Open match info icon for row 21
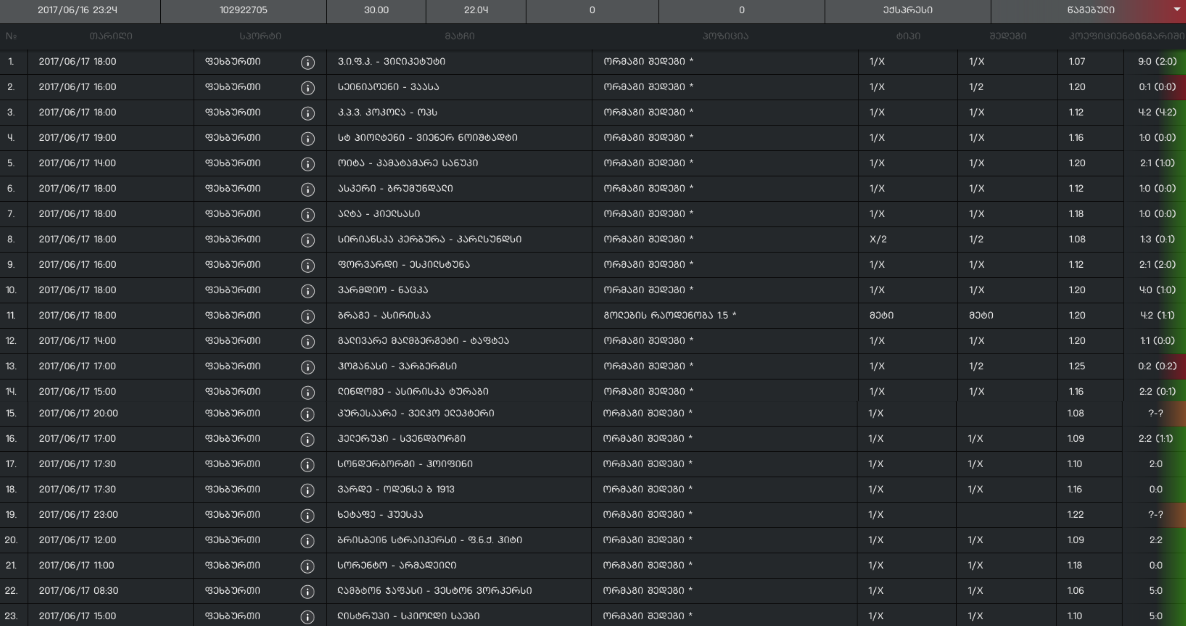Image resolution: width=1186 pixels, height=626 pixels. [308, 565]
